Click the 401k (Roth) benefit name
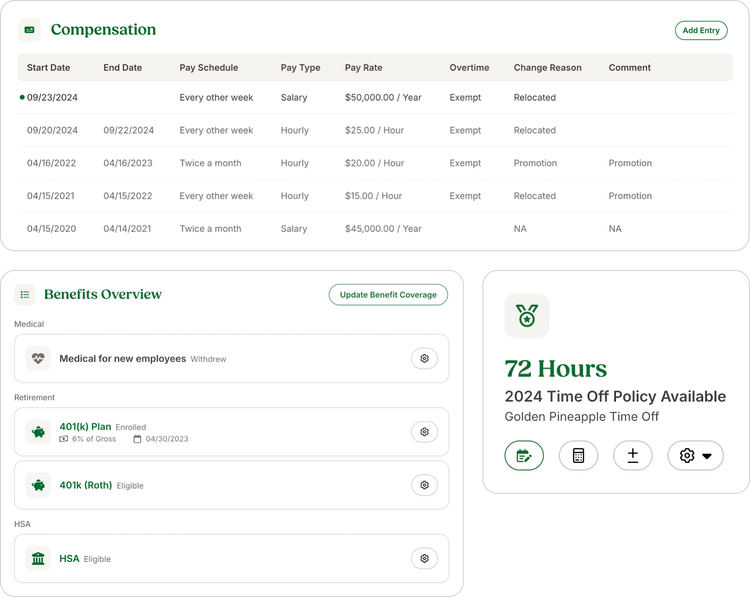 tap(86, 485)
